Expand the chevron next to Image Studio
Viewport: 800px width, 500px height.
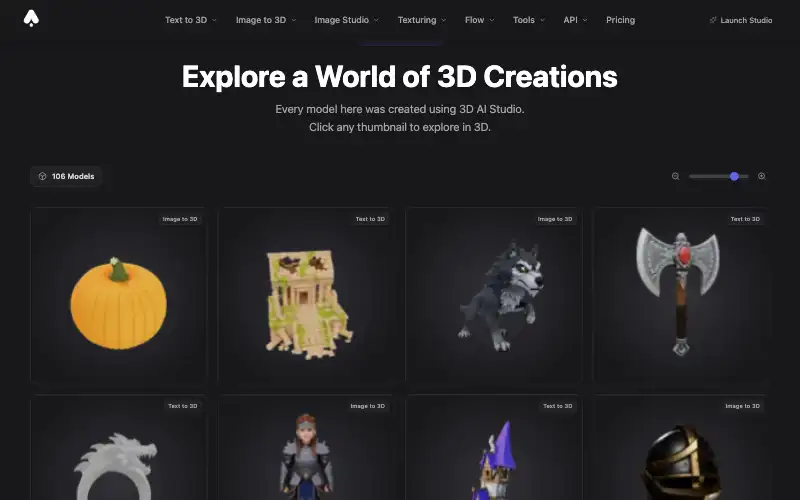click(x=377, y=20)
